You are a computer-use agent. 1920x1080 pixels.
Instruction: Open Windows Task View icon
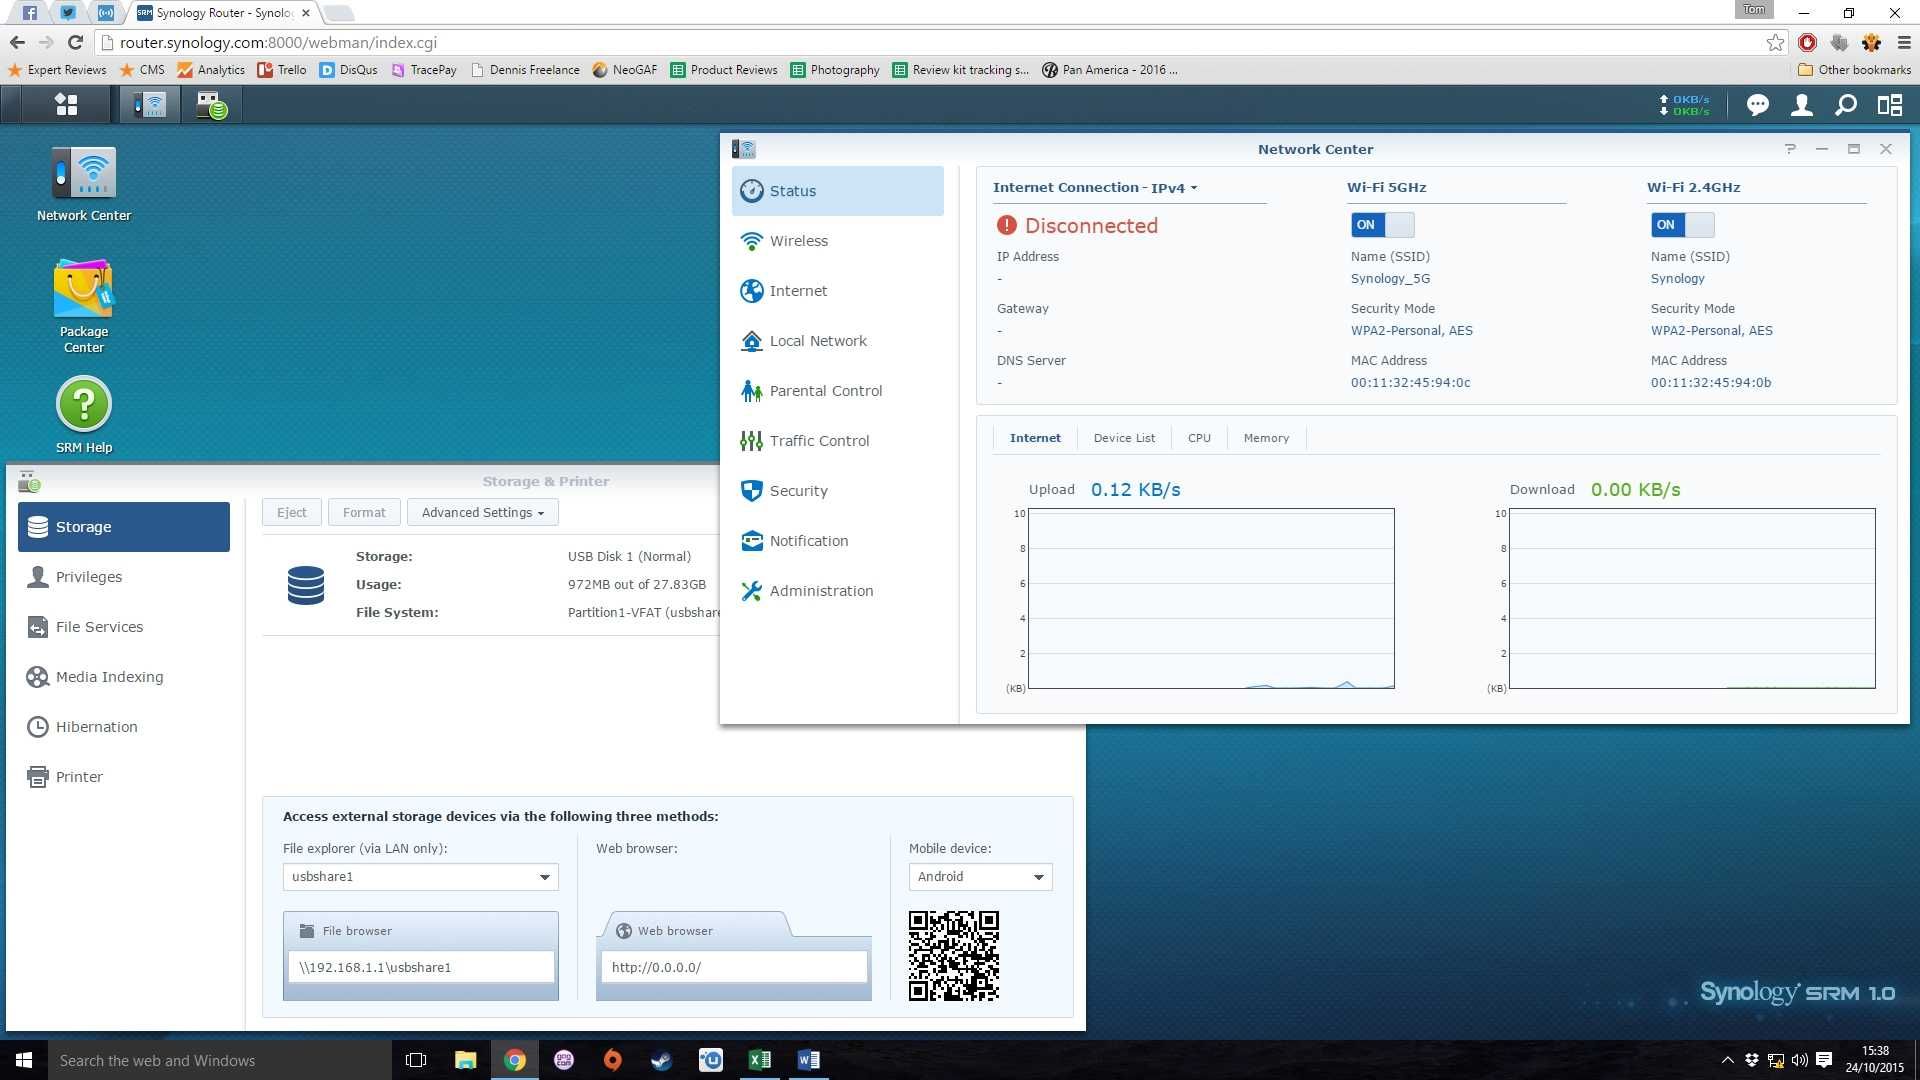click(416, 1060)
